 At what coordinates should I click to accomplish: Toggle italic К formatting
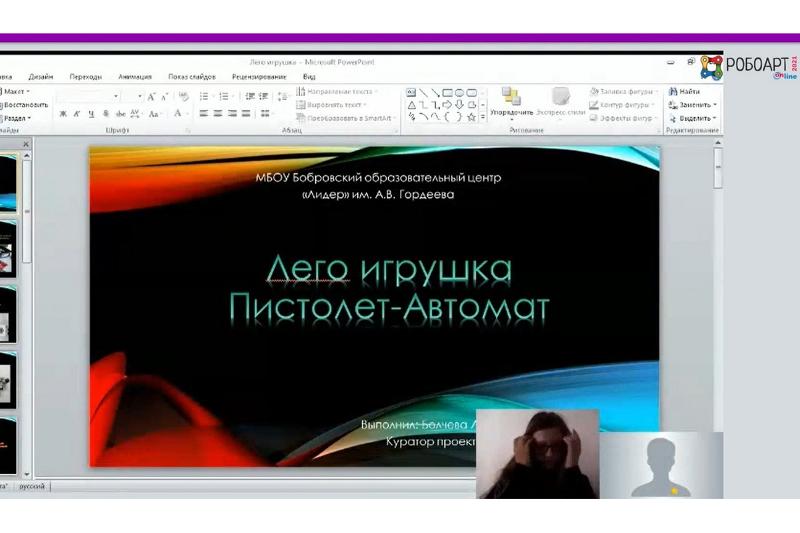pos(77,114)
